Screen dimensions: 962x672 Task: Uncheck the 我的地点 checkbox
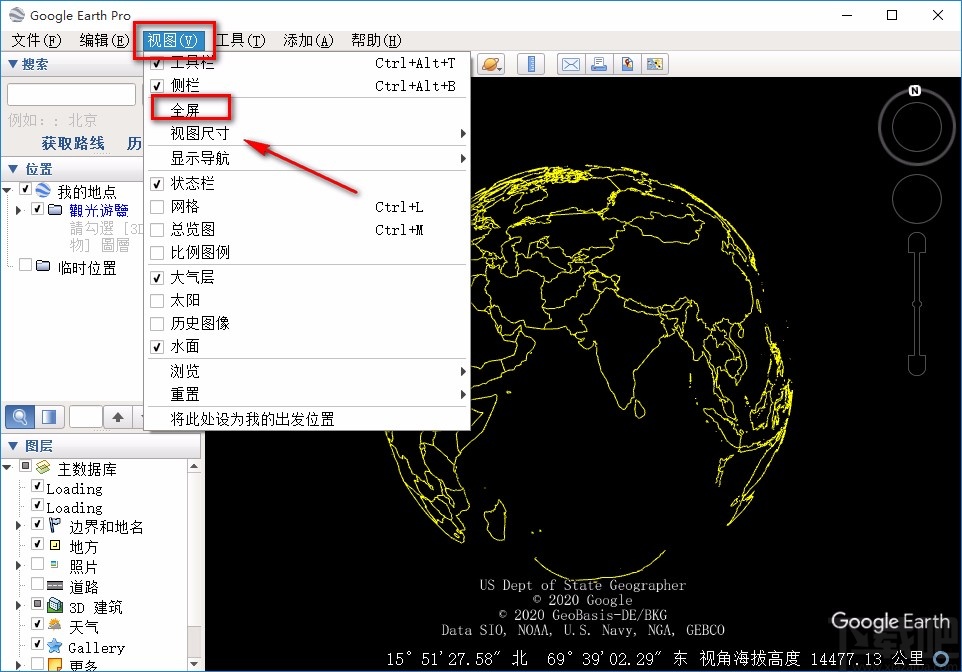(26, 189)
